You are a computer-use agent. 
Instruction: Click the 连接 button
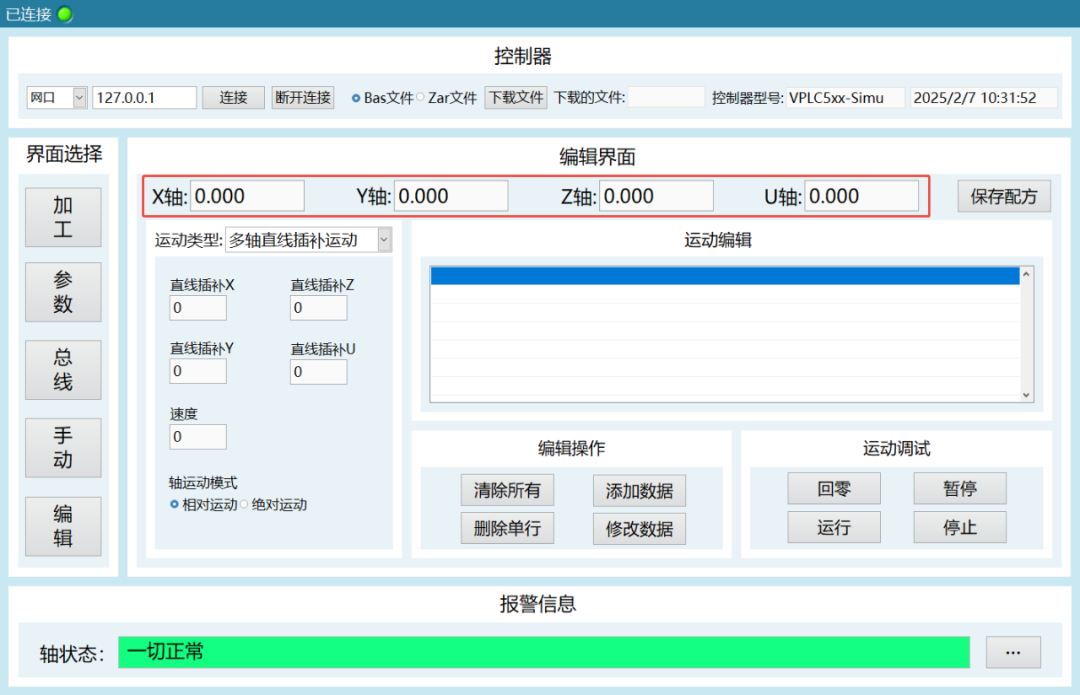[x=233, y=98]
